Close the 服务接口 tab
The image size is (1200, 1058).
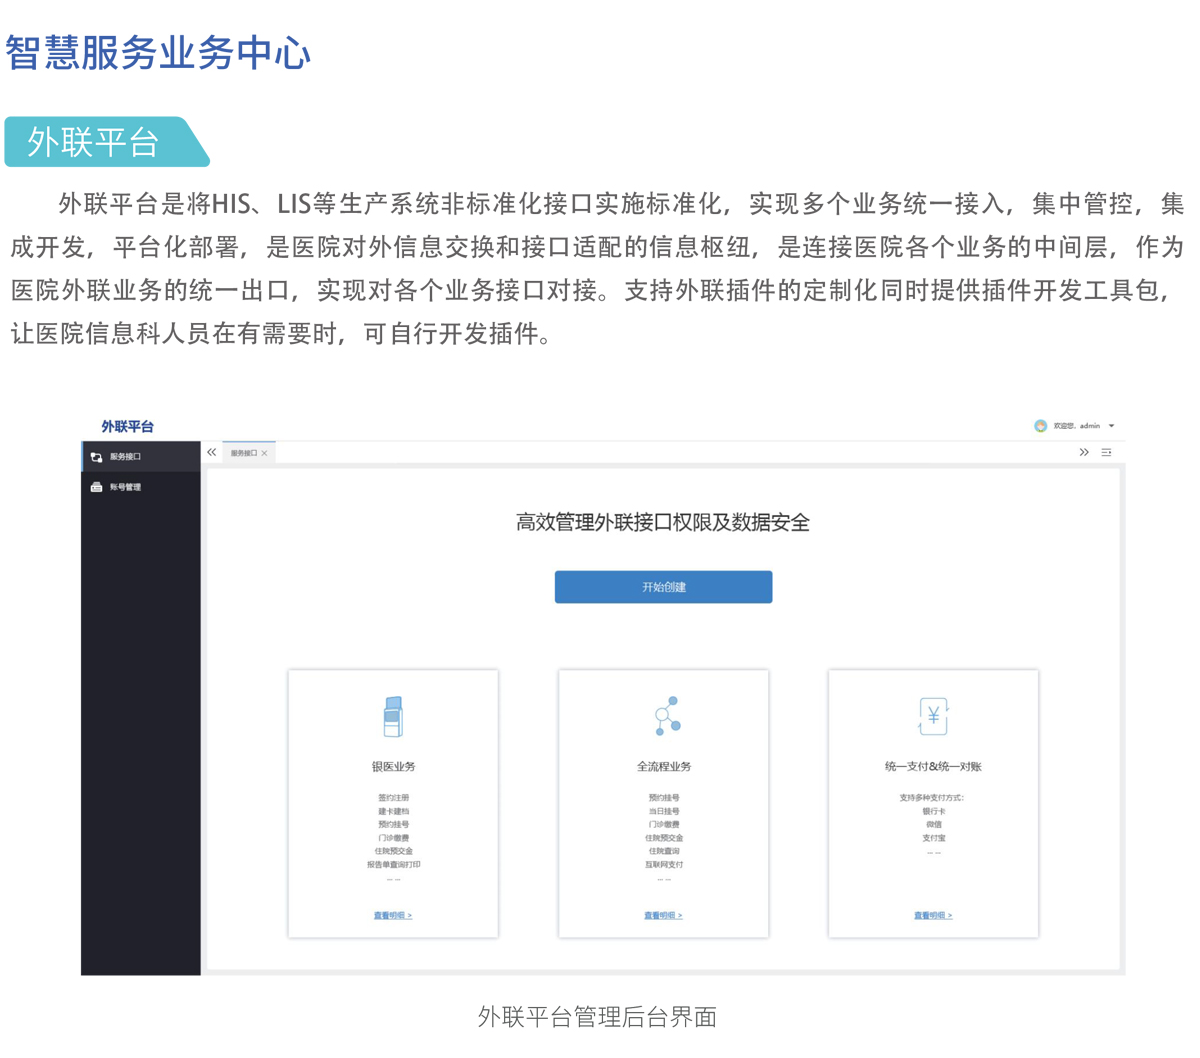(264, 453)
